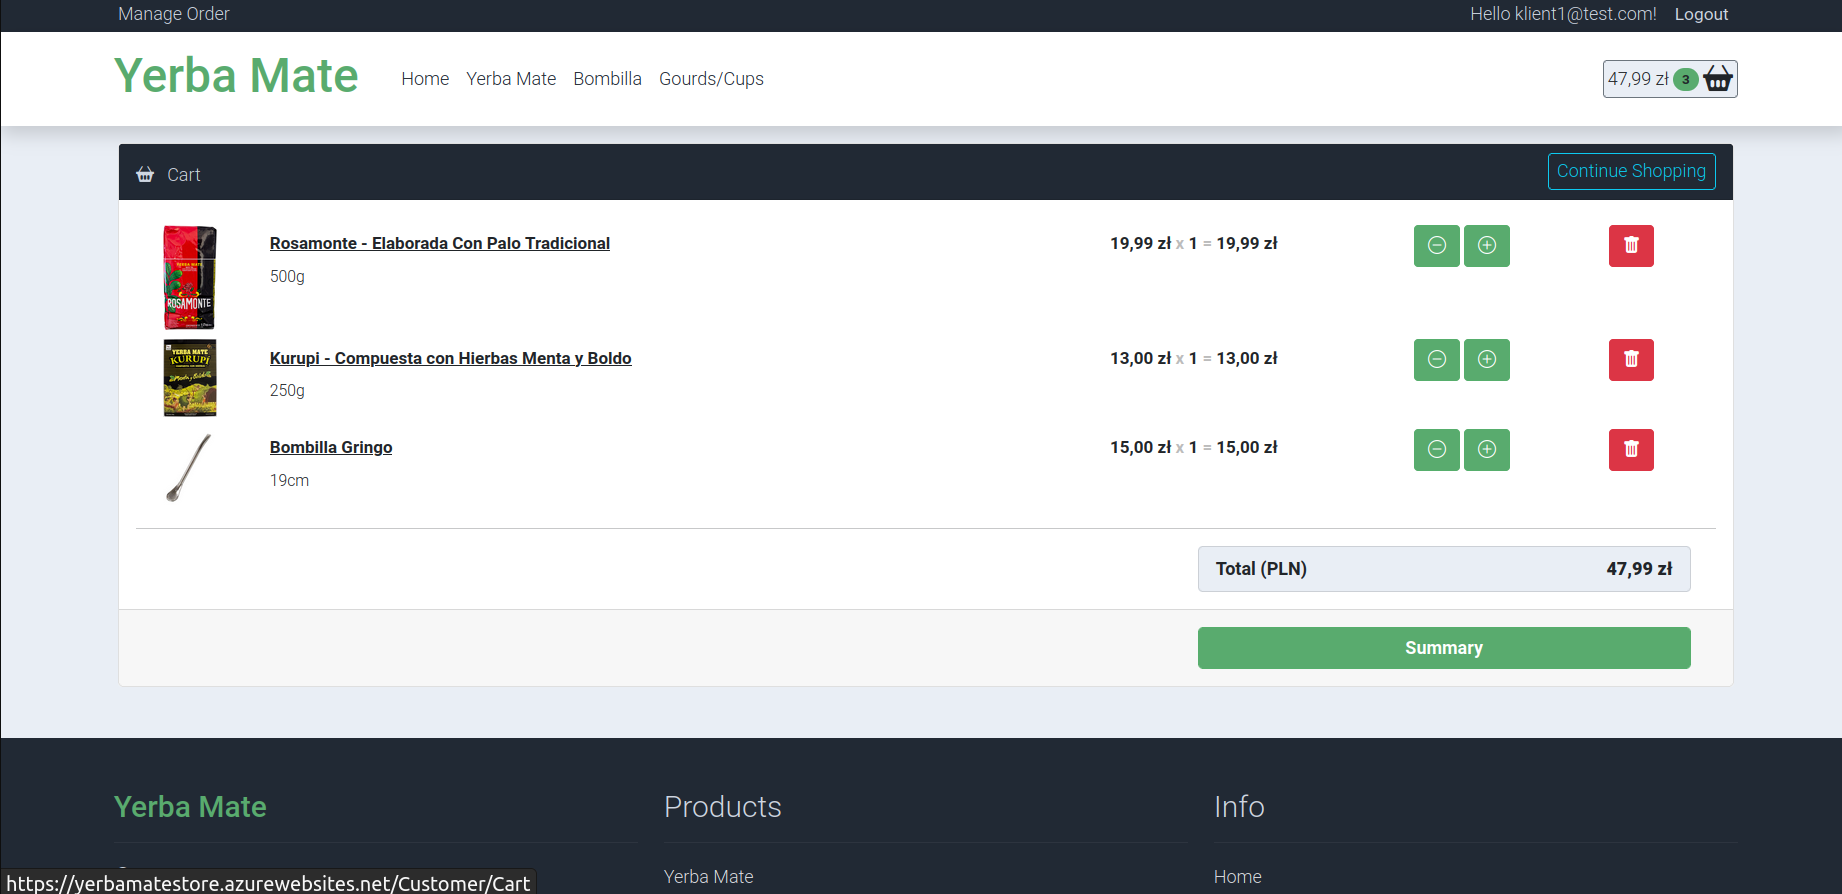This screenshot has width=1842, height=894.
Task: Increase quantity of Rosamonte yerba mate
Action: [x=1486, y=246]
